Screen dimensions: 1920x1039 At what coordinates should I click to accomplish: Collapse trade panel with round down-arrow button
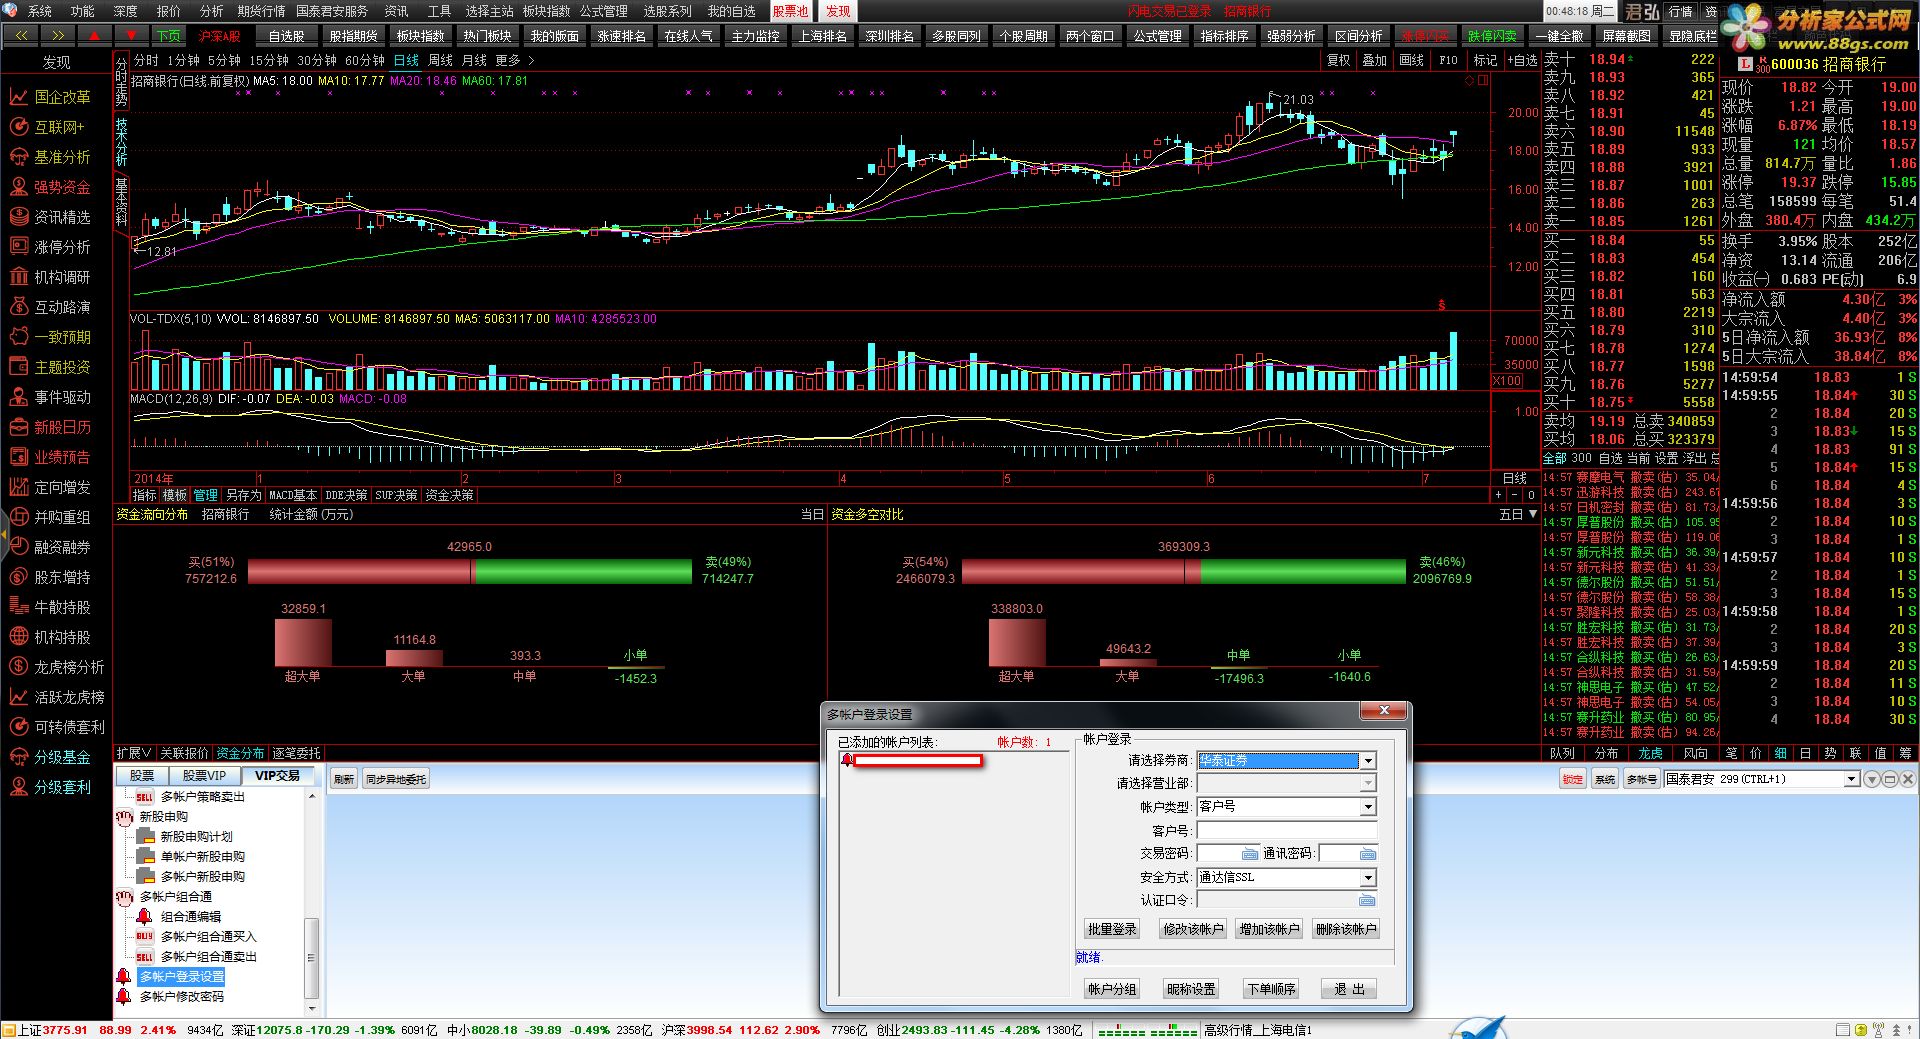pyautogui.click(x=1872, y=779)
